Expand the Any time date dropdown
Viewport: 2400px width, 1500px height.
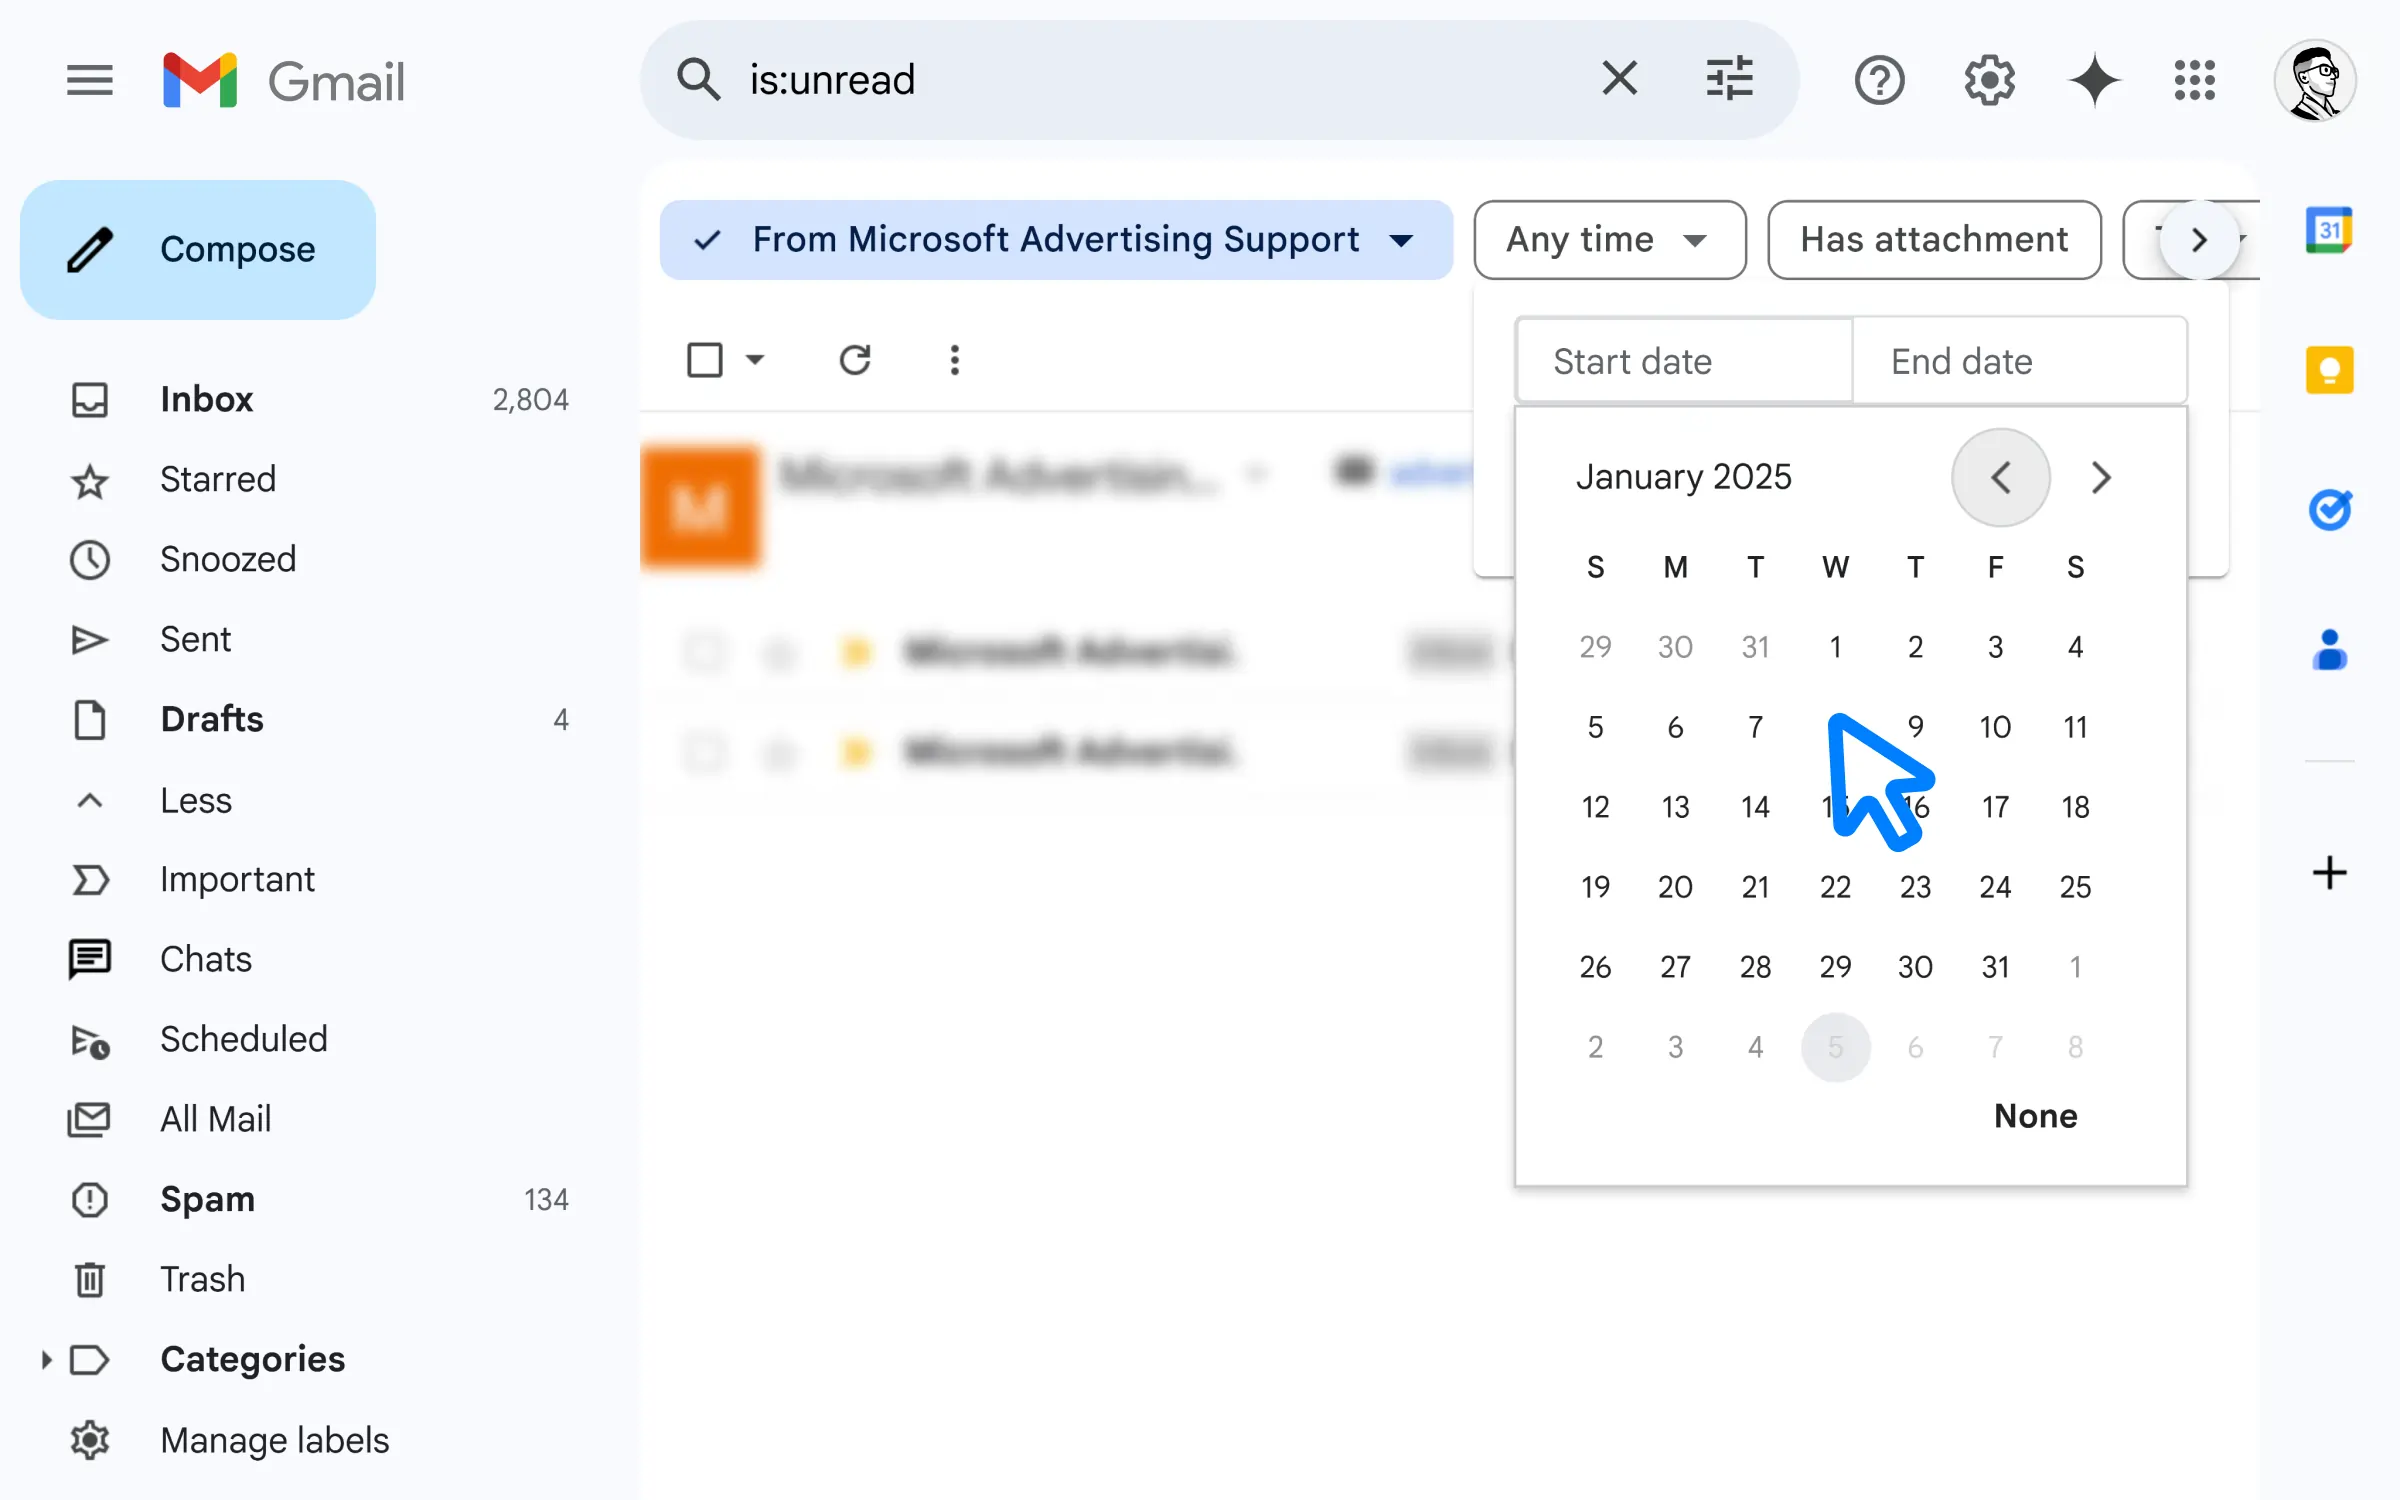[1605, 240]
